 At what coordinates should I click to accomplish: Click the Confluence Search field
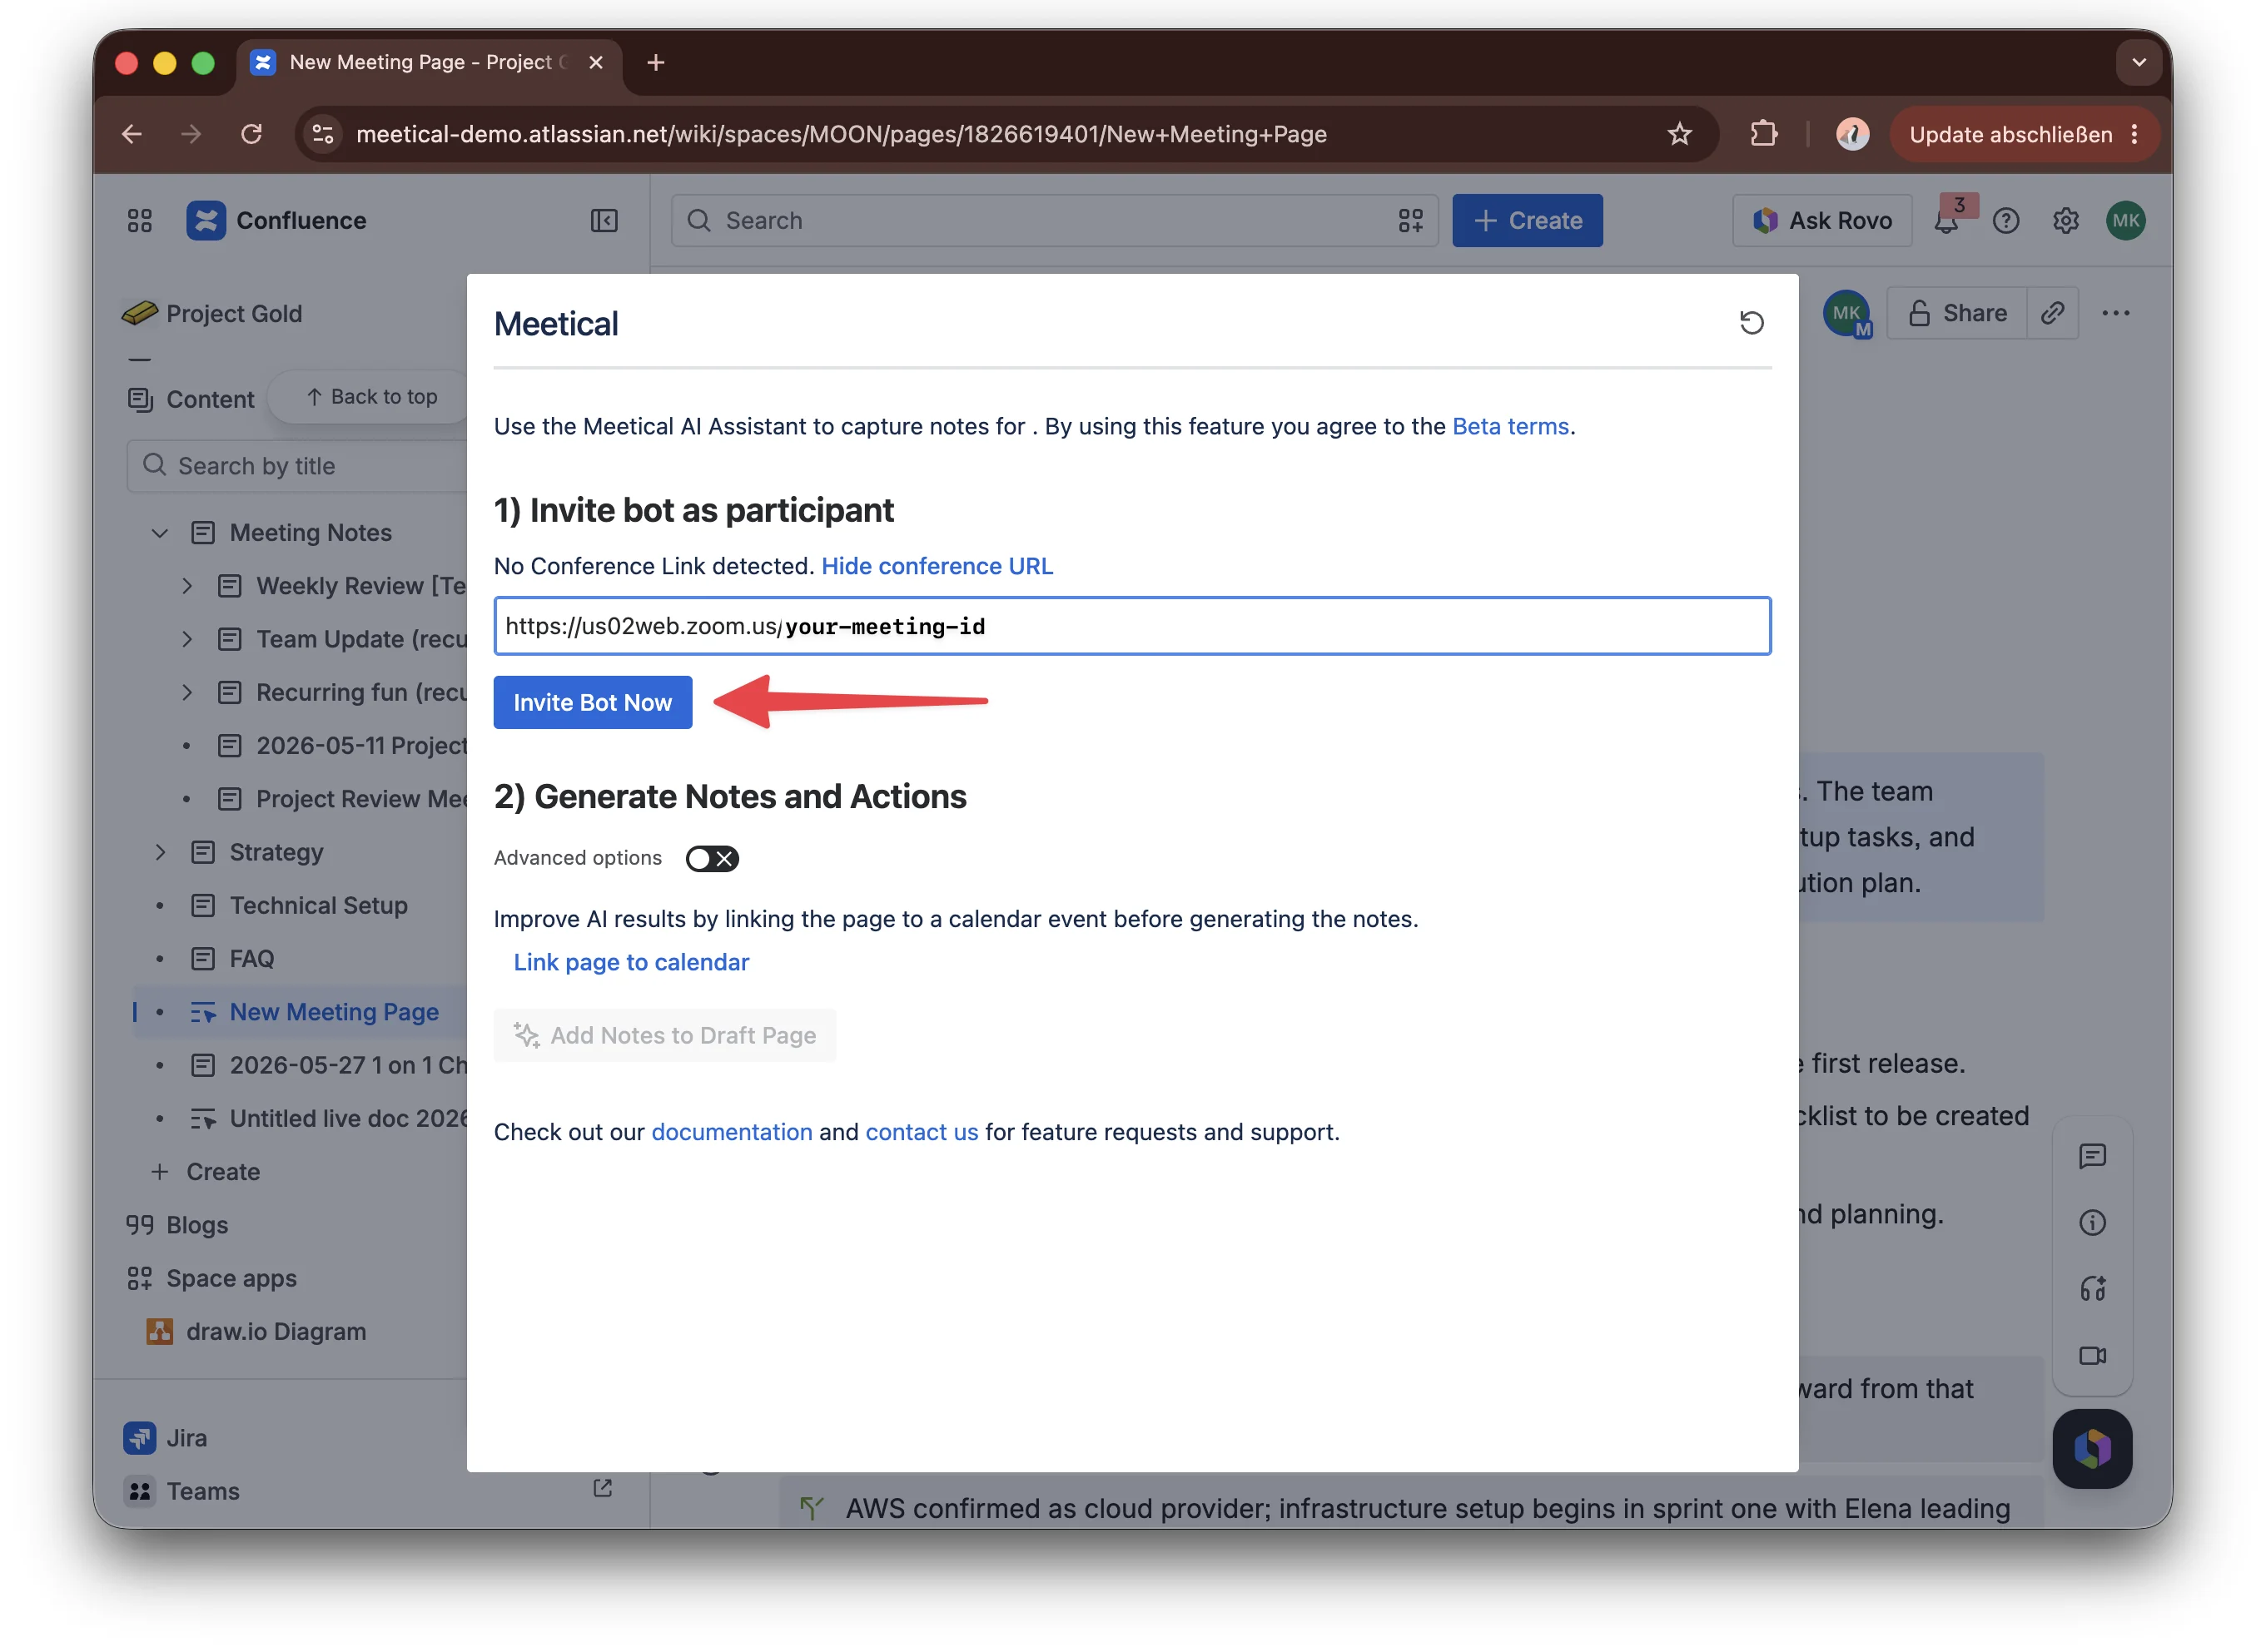pyautogui.click(x=1054, y=220)
